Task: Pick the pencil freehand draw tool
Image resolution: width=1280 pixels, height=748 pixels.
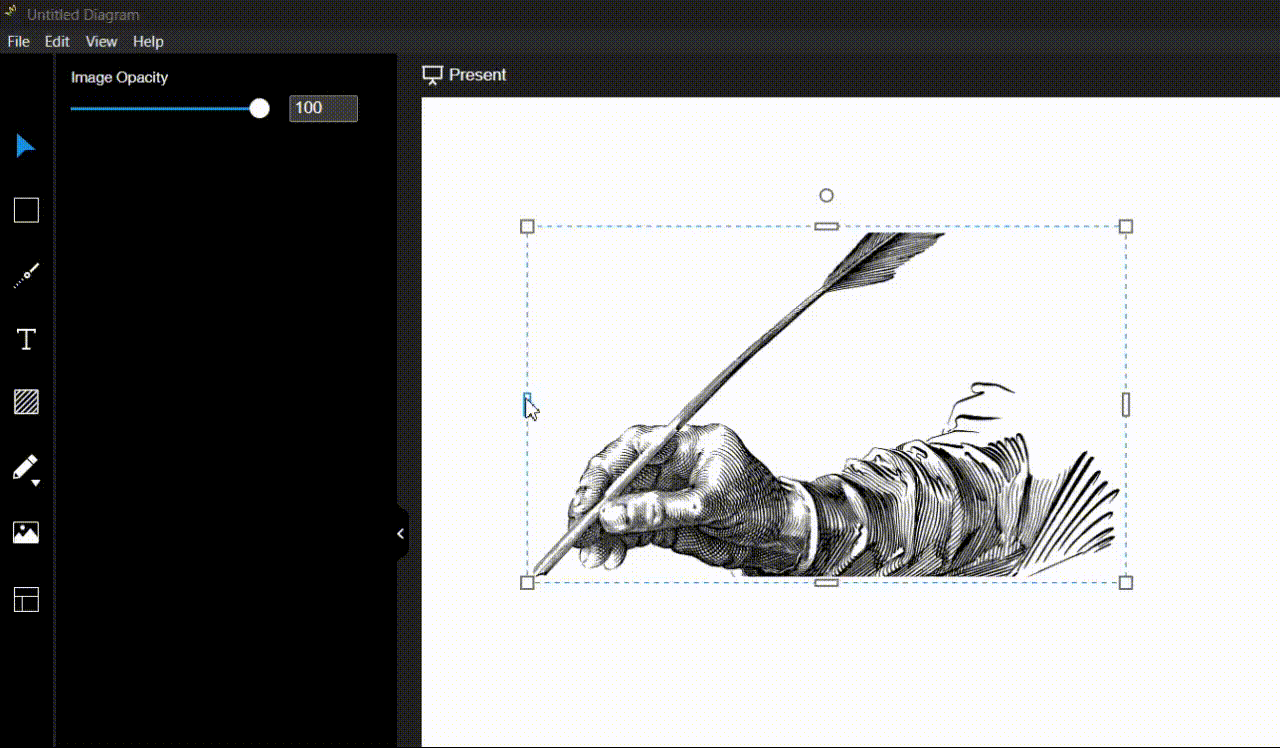Action: 24,467
